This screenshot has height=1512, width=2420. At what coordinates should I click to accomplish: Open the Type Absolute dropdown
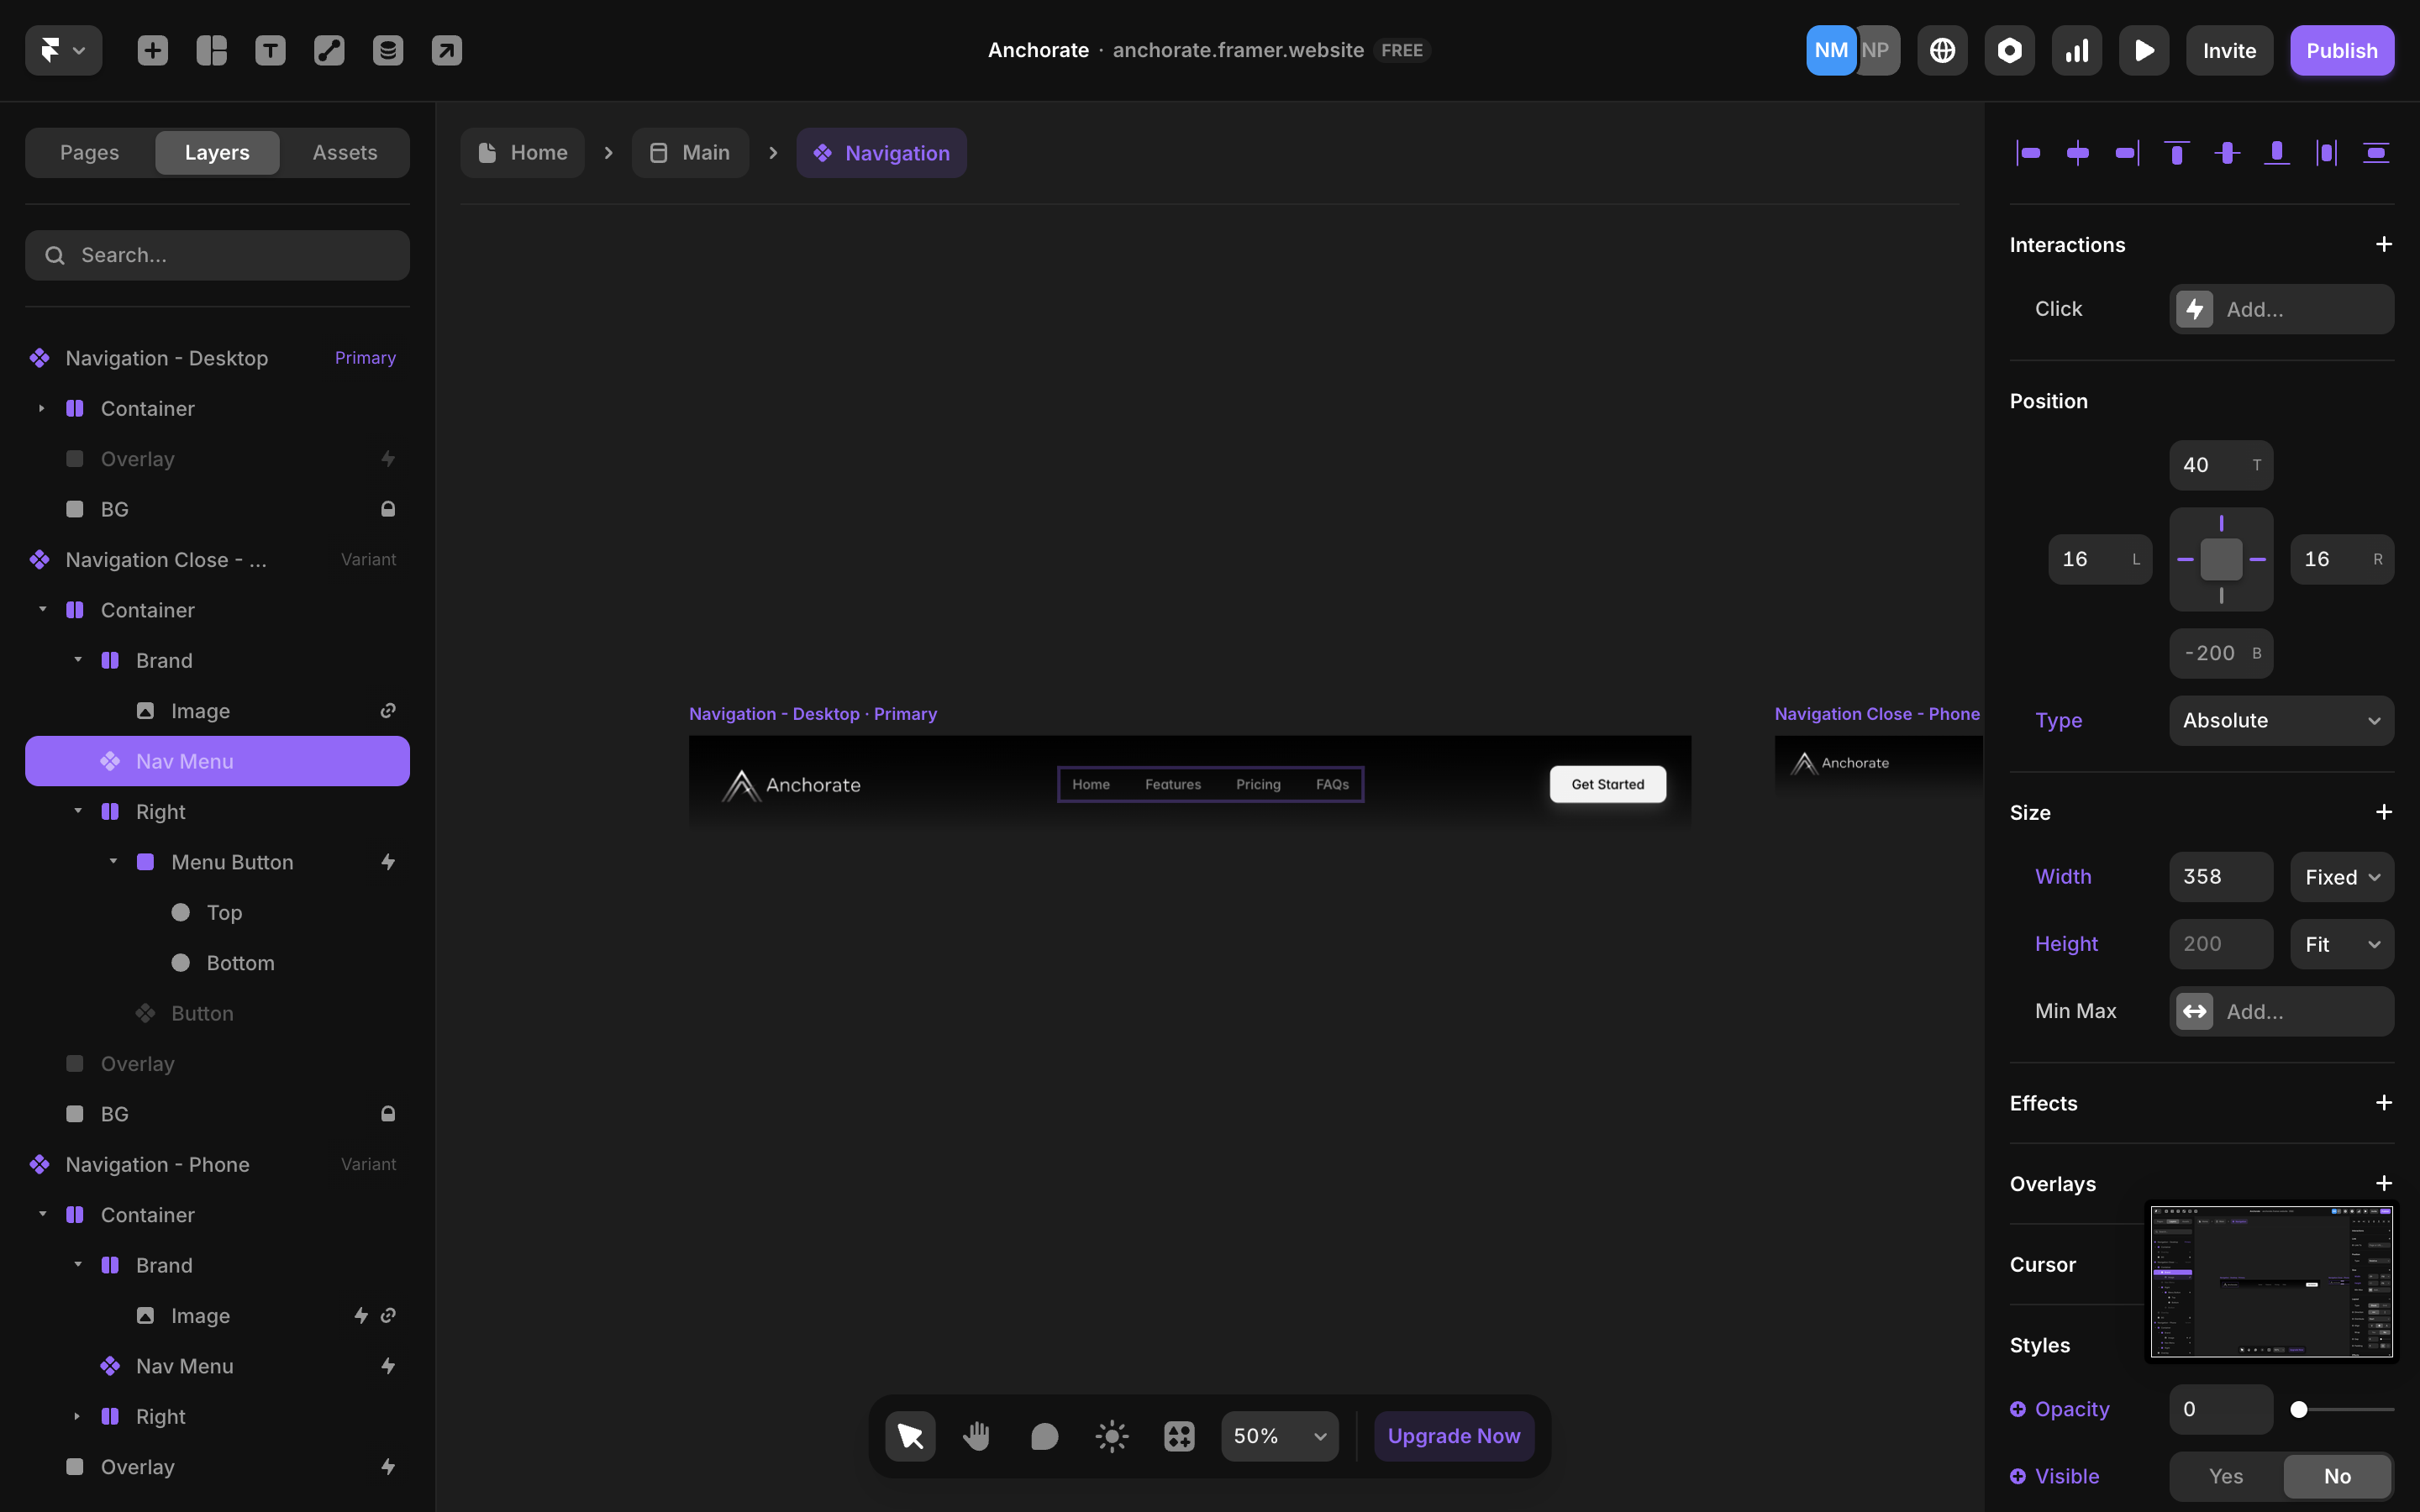(2281, 720)
